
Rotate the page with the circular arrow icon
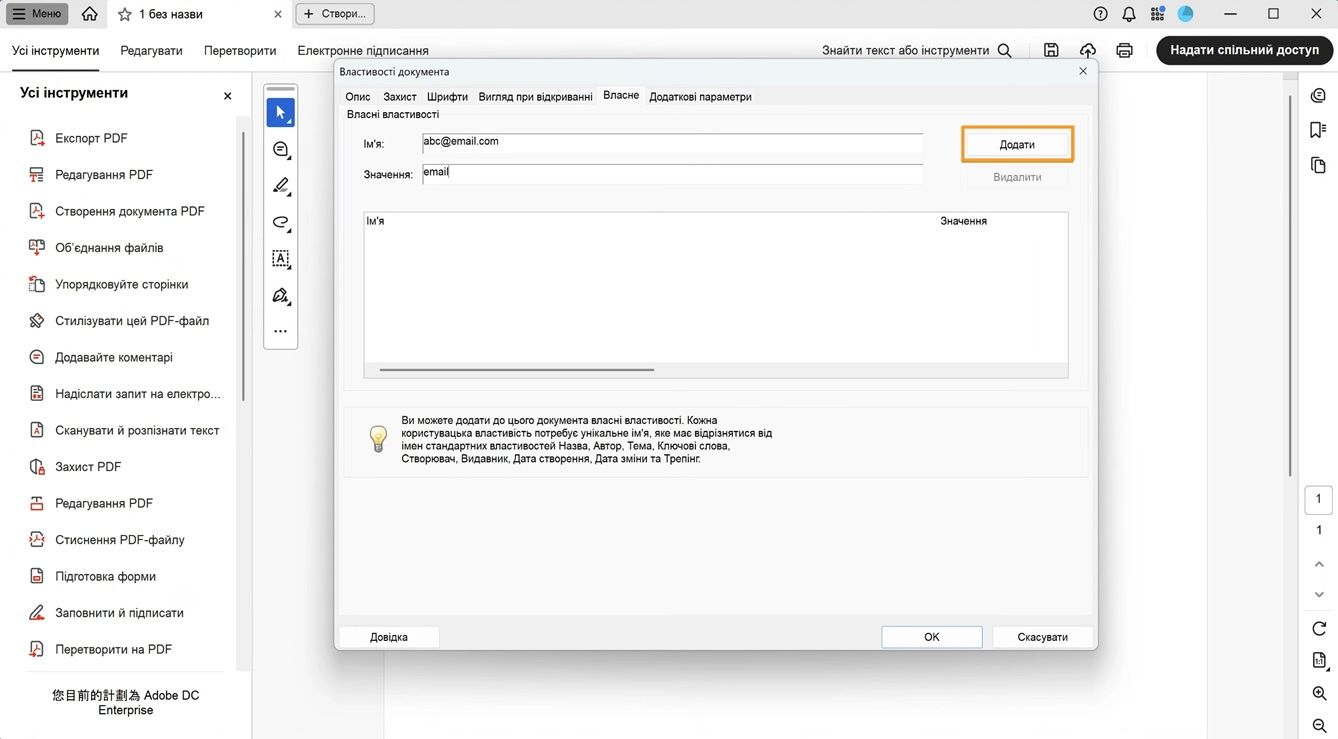(1319, 629)
